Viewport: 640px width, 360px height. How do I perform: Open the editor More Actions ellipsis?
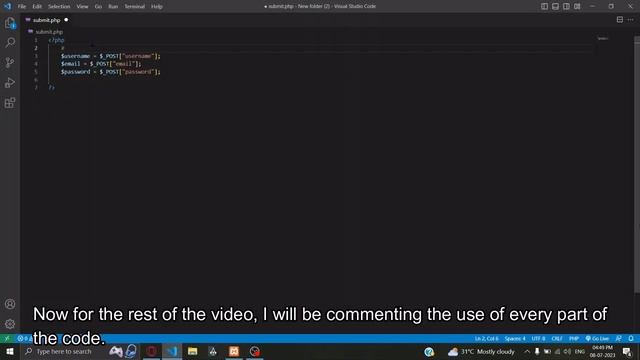pos(631,20)
